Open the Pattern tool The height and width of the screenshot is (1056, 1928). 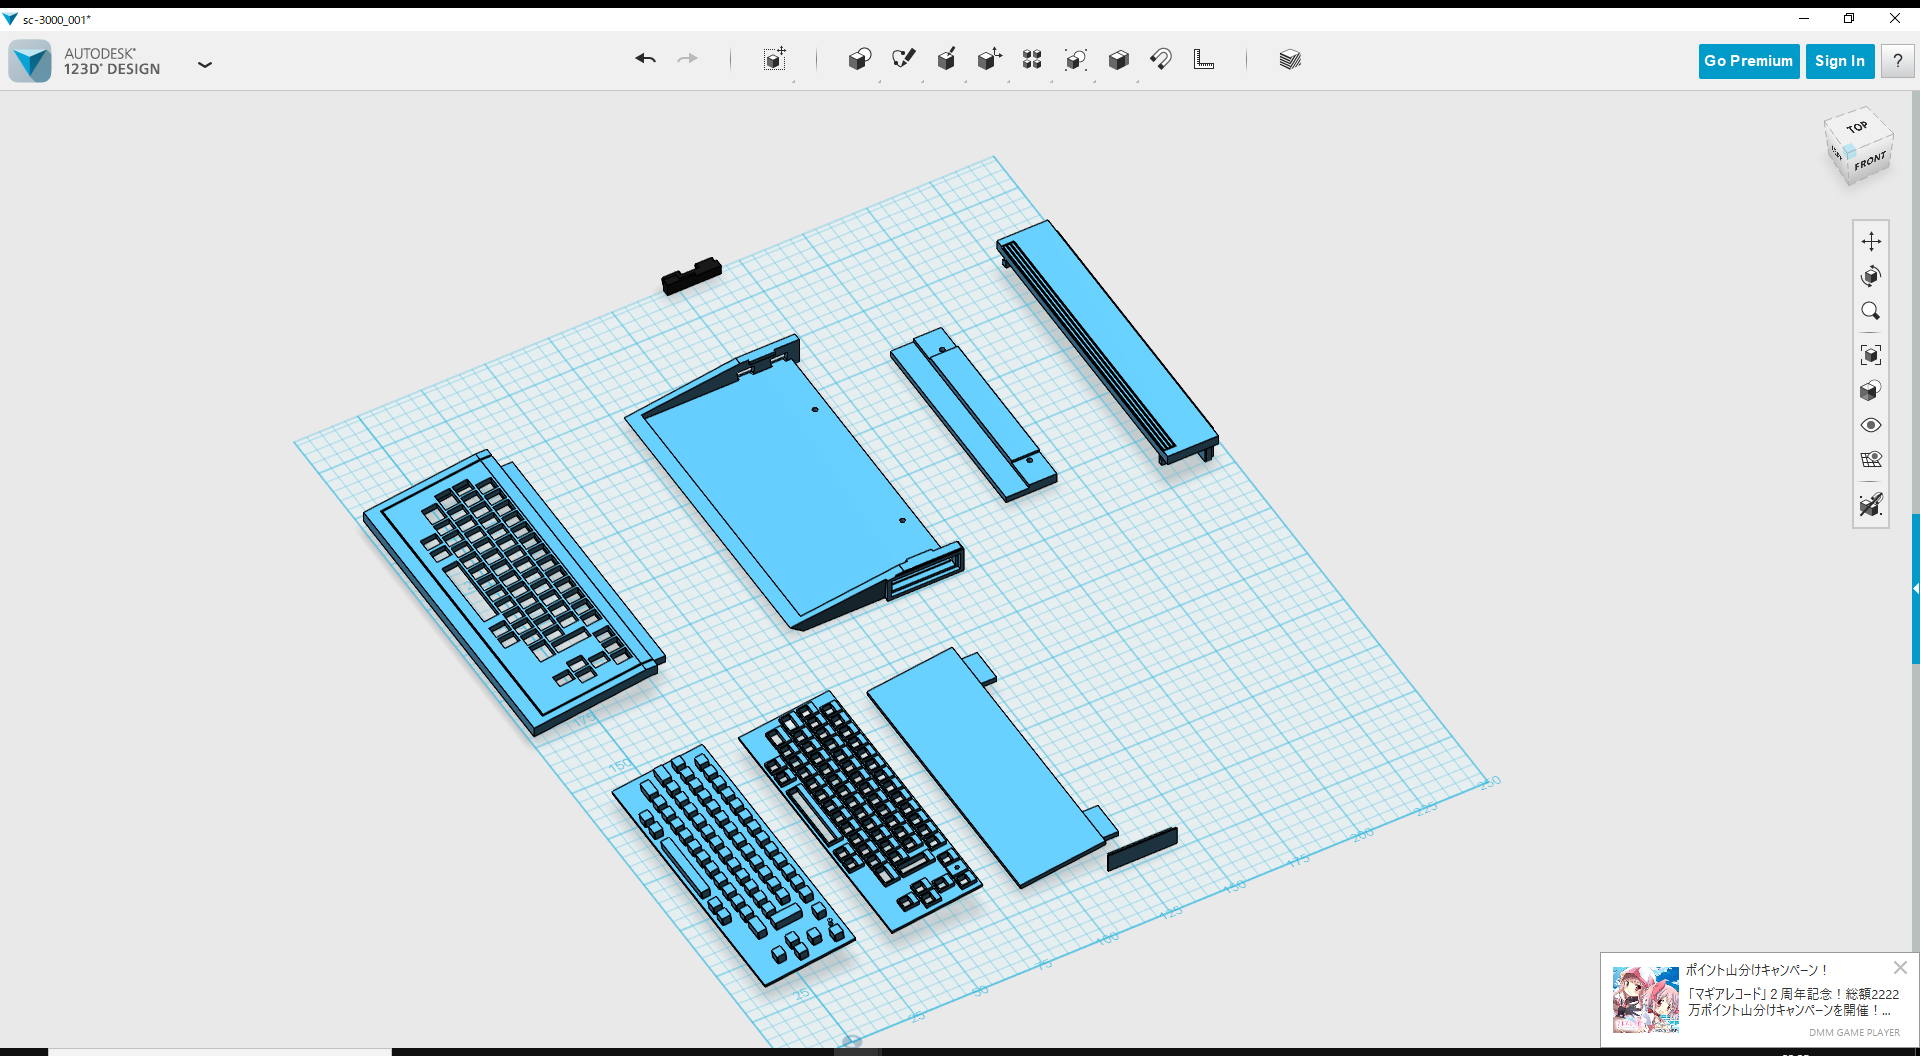point(1032,59)
